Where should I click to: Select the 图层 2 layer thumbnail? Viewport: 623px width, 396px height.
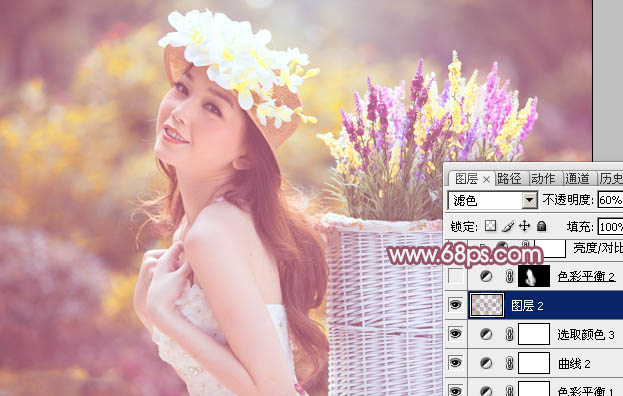pyautogui.click(x=487, y=305)
